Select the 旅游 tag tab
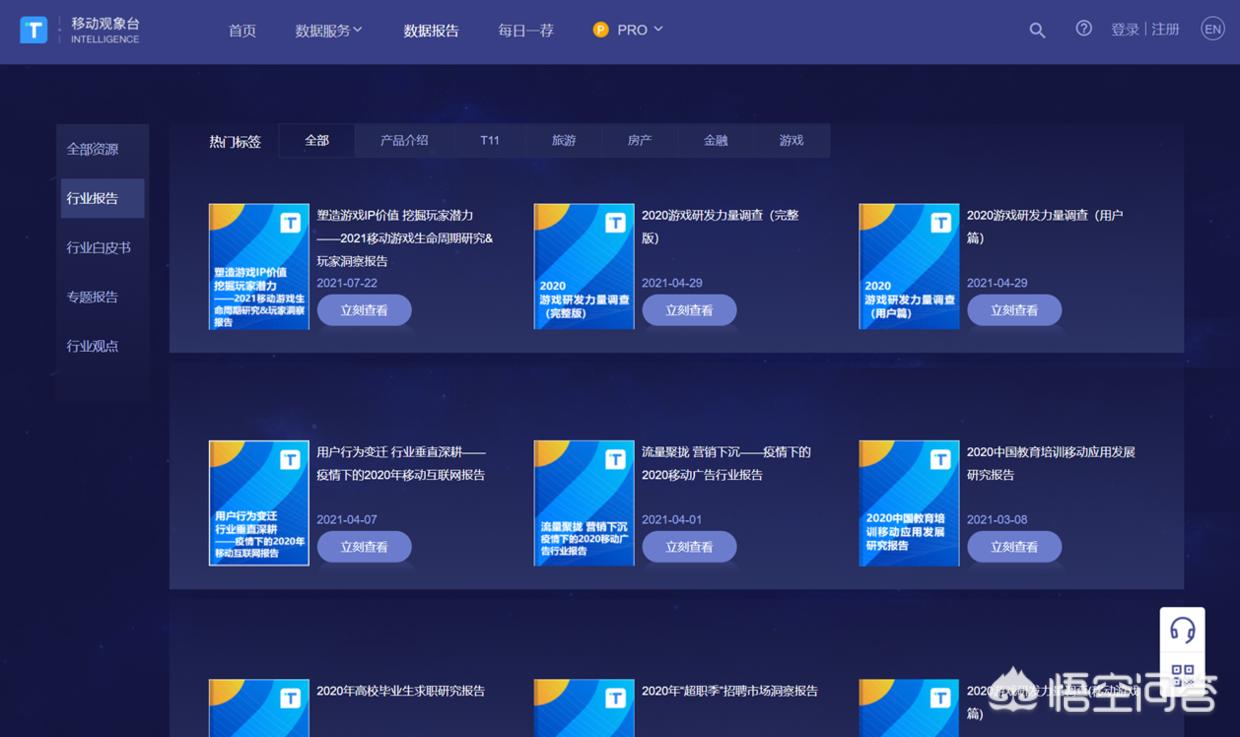The width and height of the screenshot is (1240, 737). coord(564,140)
